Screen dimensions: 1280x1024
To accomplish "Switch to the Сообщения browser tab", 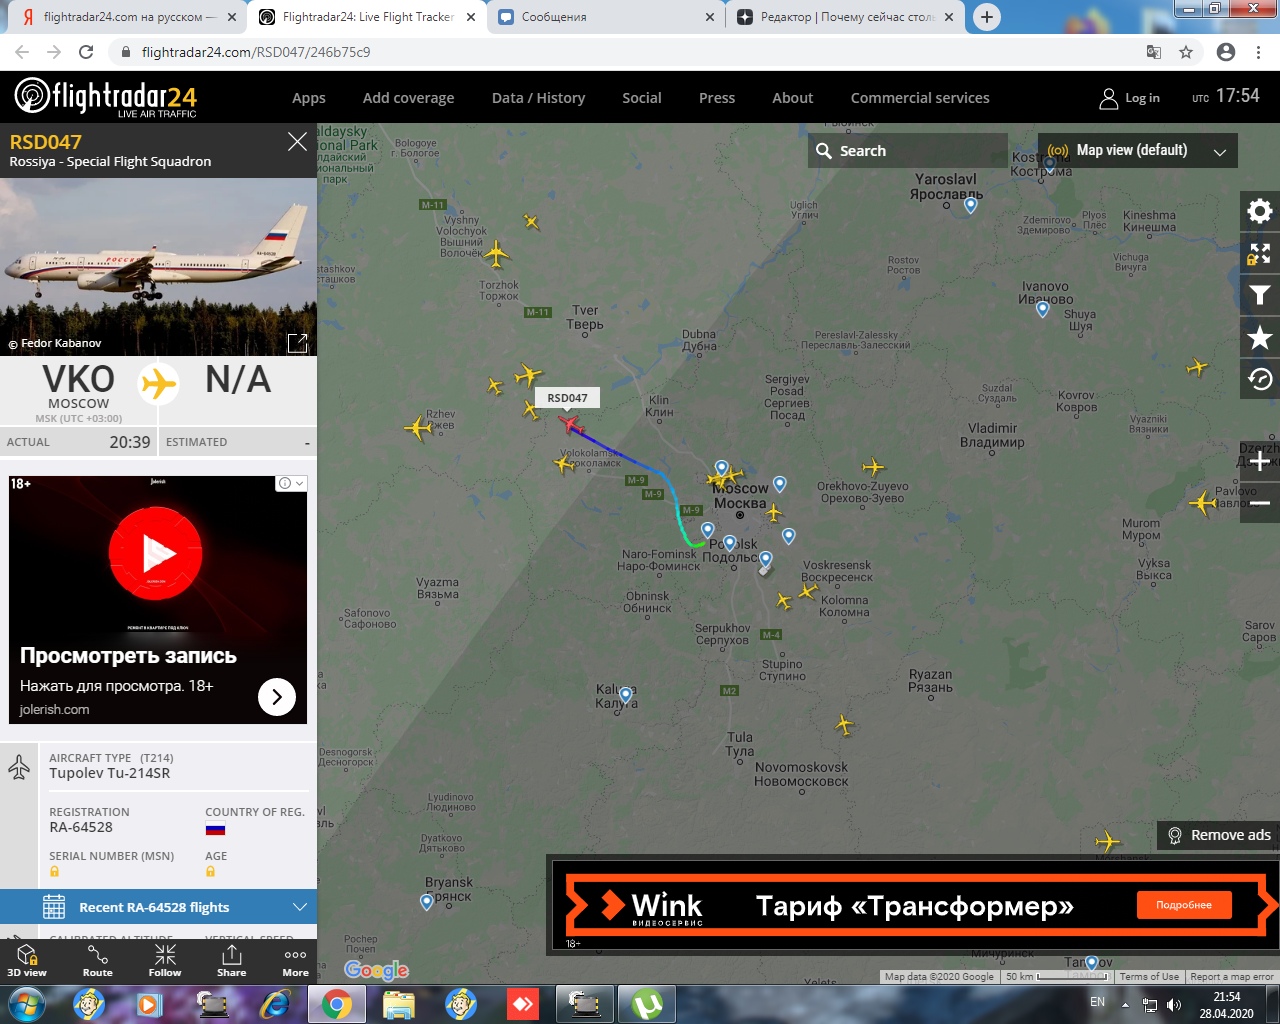I will (607, 17).
